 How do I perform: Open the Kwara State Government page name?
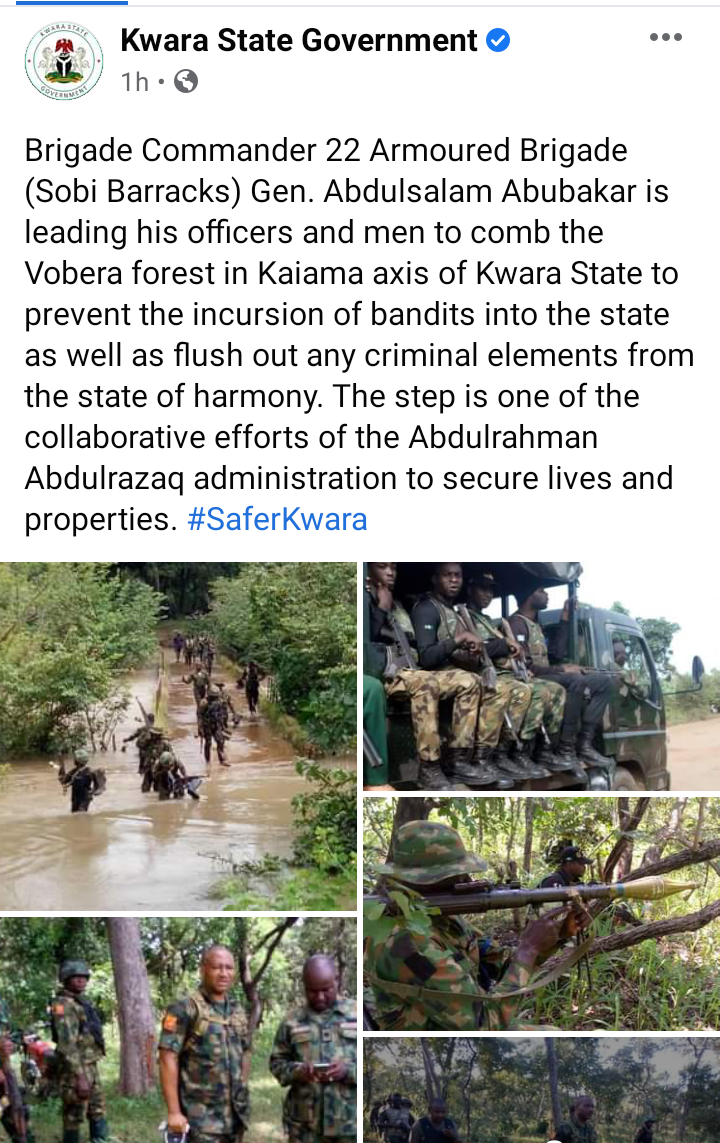pos(299,40)
